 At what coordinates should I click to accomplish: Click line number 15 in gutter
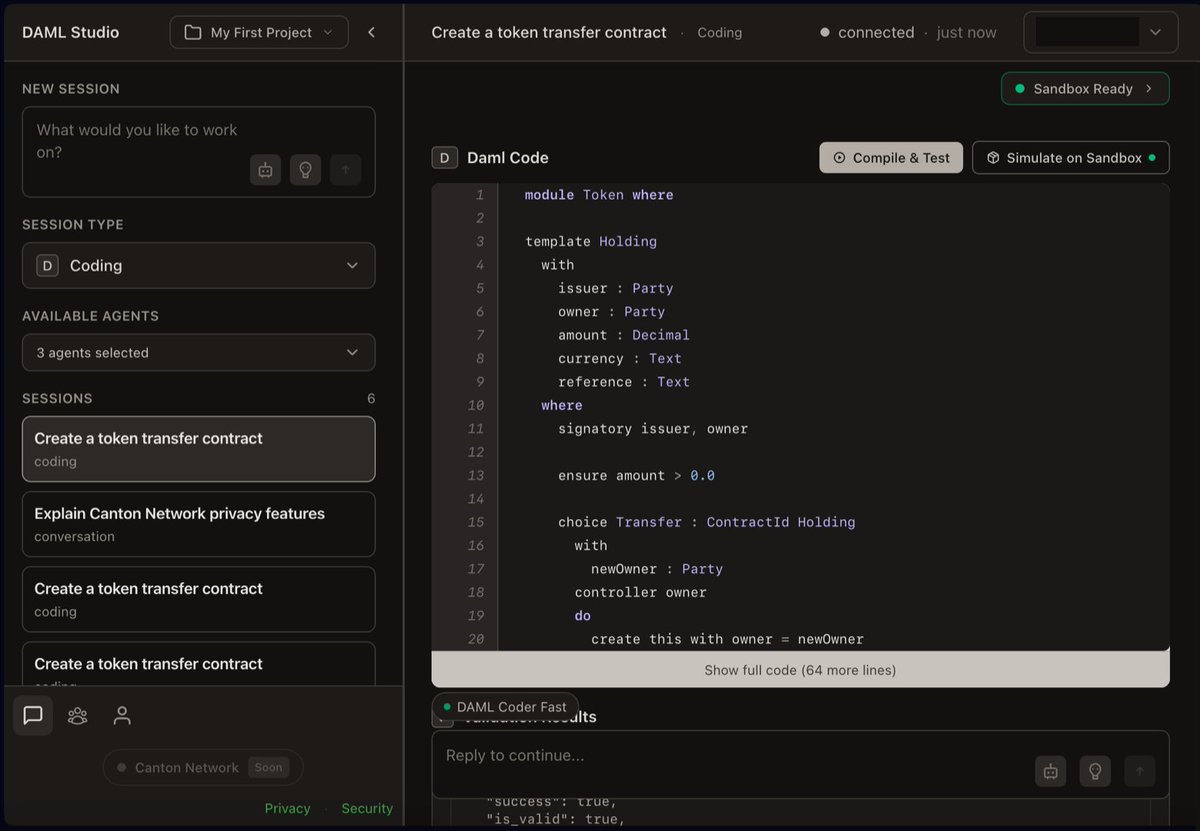tap(475, 522)
